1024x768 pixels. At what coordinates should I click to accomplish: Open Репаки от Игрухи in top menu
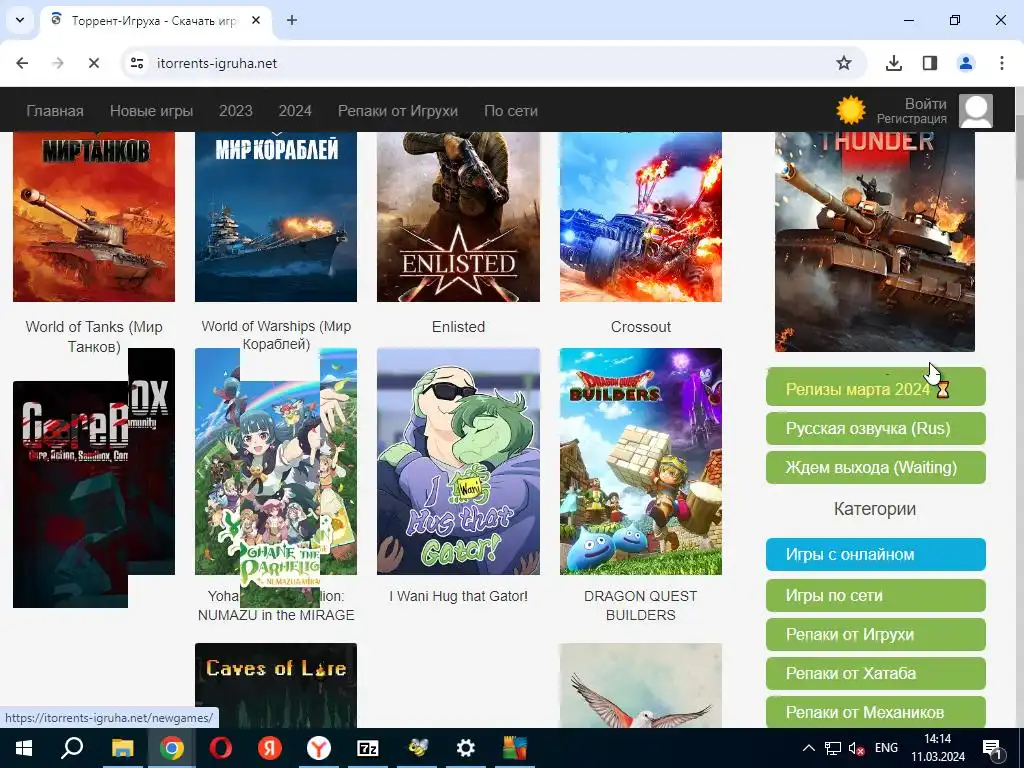tap(398, 111)
